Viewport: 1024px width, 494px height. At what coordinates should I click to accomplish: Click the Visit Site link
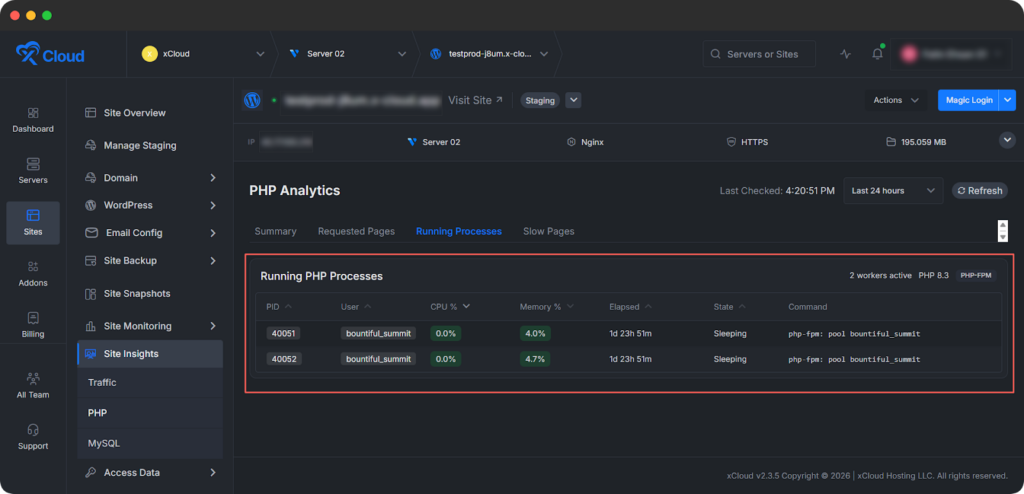tap(475, 100)
